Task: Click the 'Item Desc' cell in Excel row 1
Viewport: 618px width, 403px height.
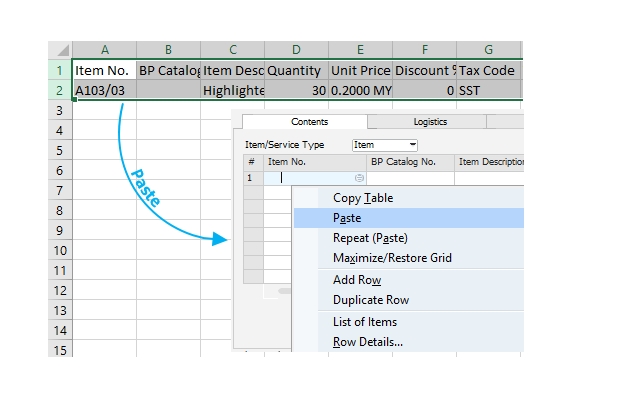Action: (233, 70)
